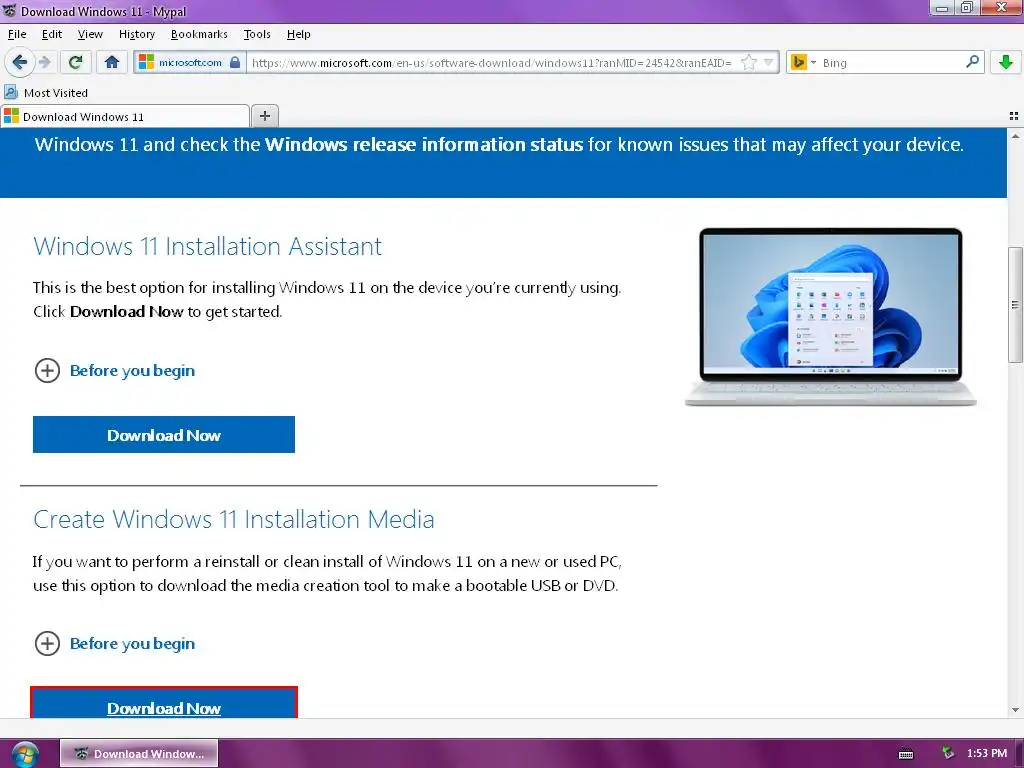1024x768 pixels.
Task: Open the Edit menu
Action: coord(52,34)
